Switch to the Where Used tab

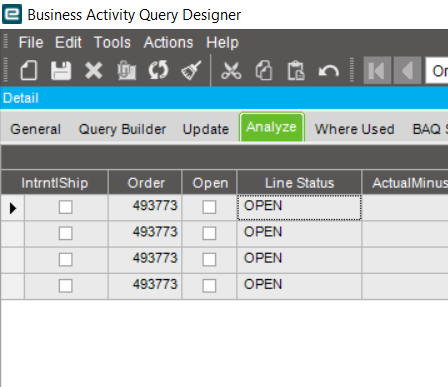click(355, 129)
